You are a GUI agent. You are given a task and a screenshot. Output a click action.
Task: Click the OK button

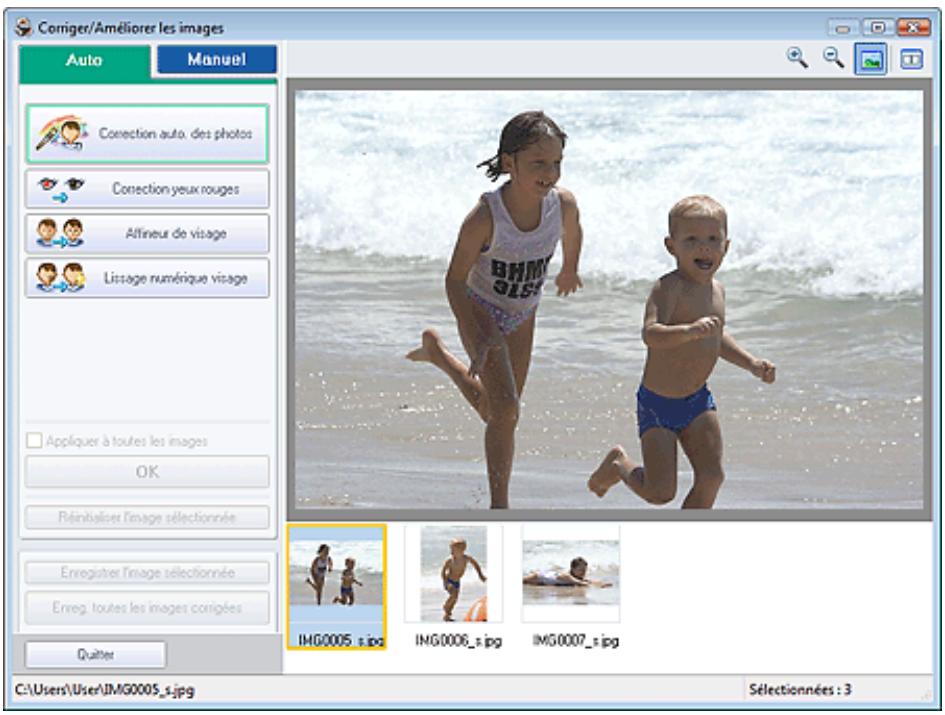click(147, 471)
